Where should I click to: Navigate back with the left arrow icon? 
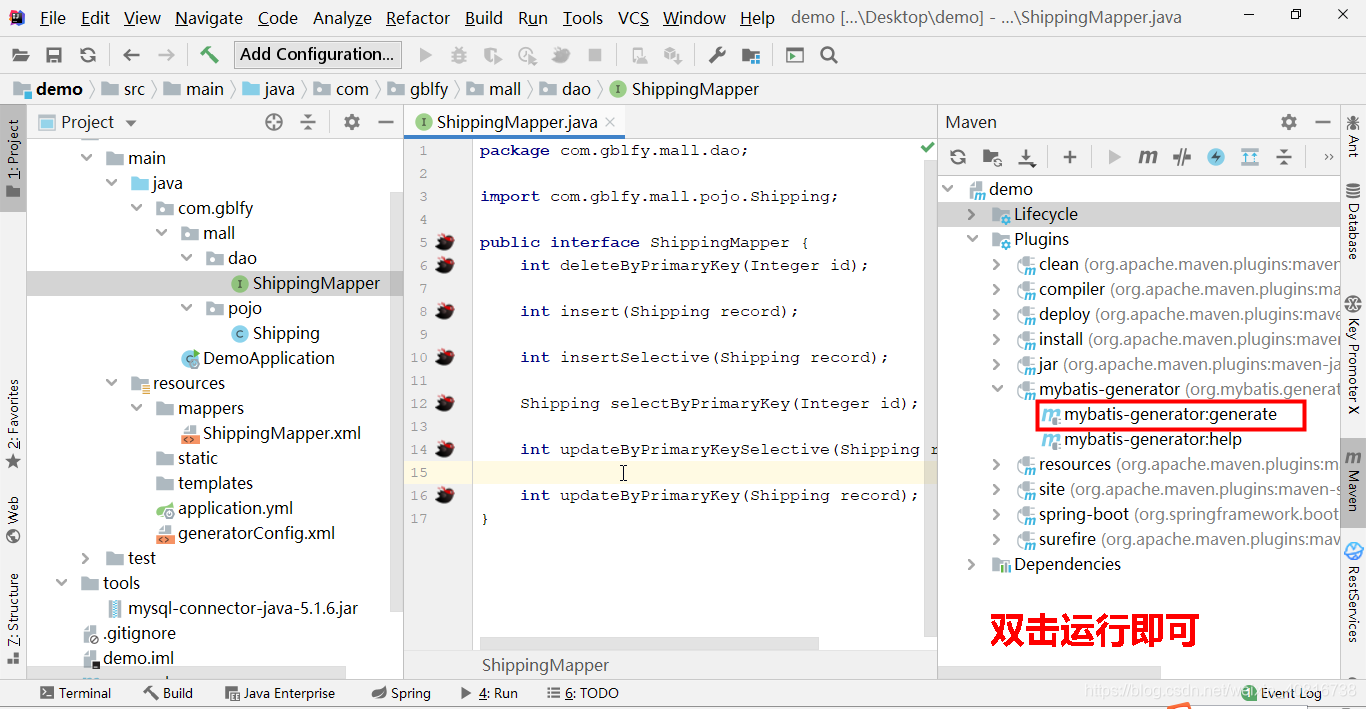coord(131,55)
